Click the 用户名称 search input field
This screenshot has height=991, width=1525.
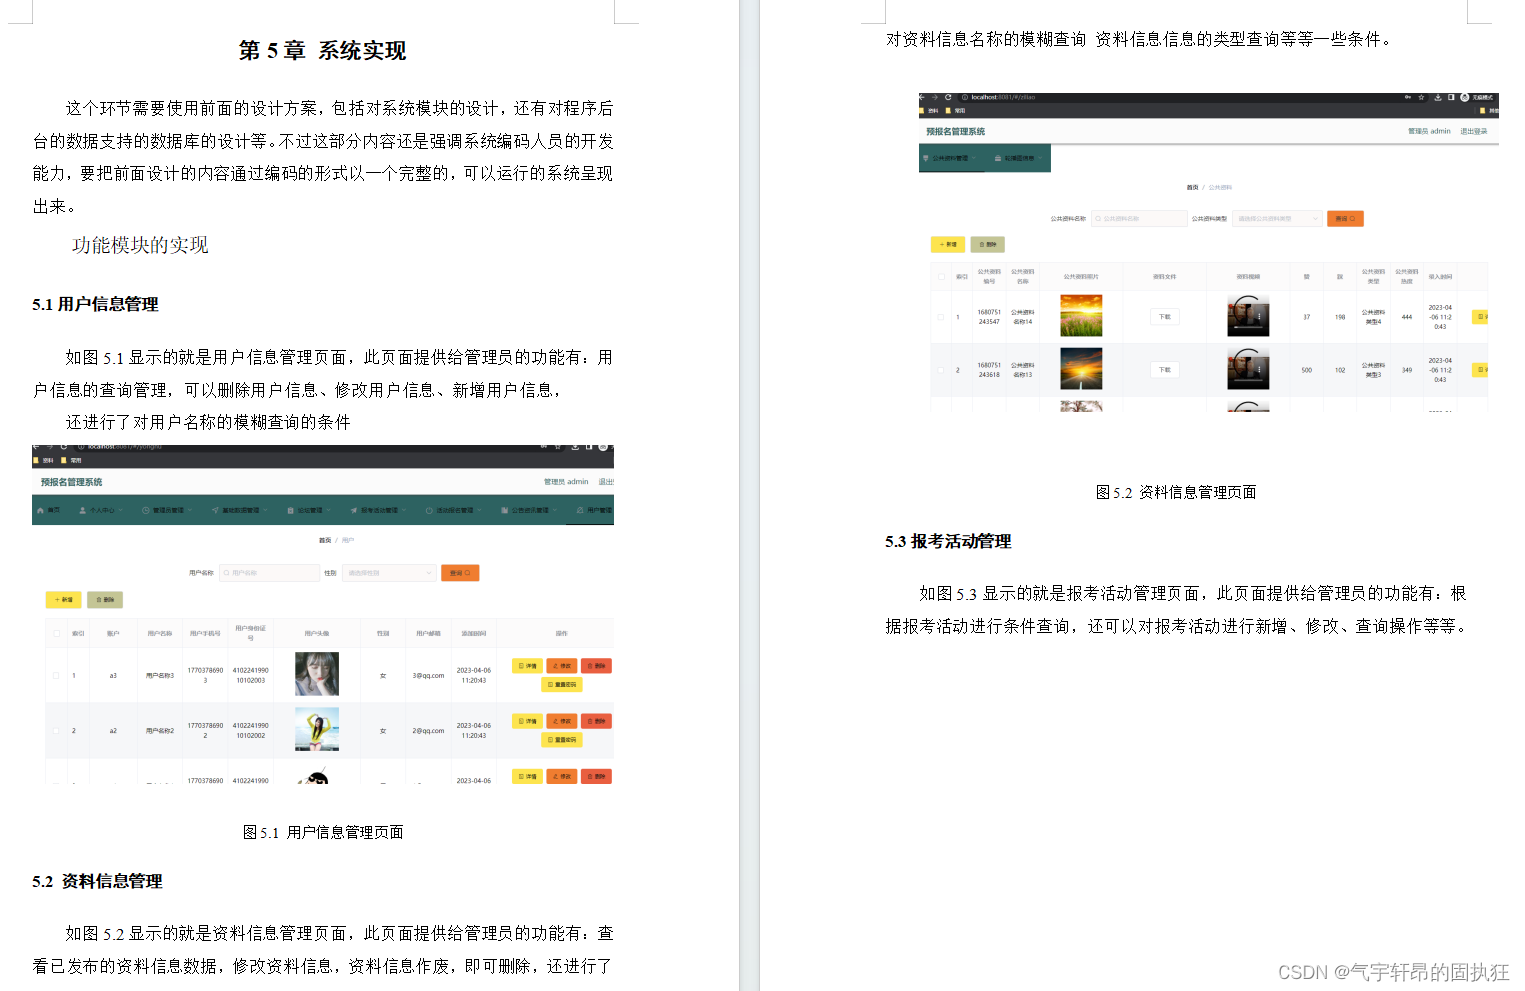(x=269, y=573)
